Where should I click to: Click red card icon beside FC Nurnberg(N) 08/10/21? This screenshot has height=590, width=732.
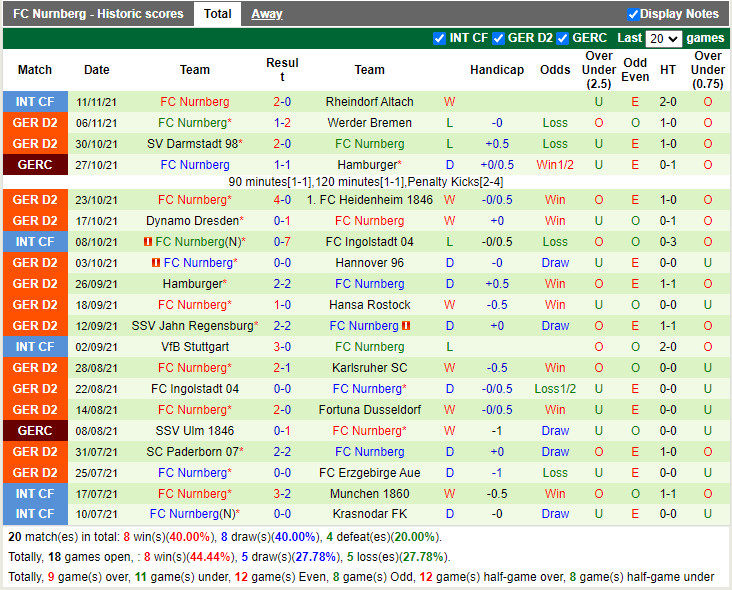pos(148,242)
